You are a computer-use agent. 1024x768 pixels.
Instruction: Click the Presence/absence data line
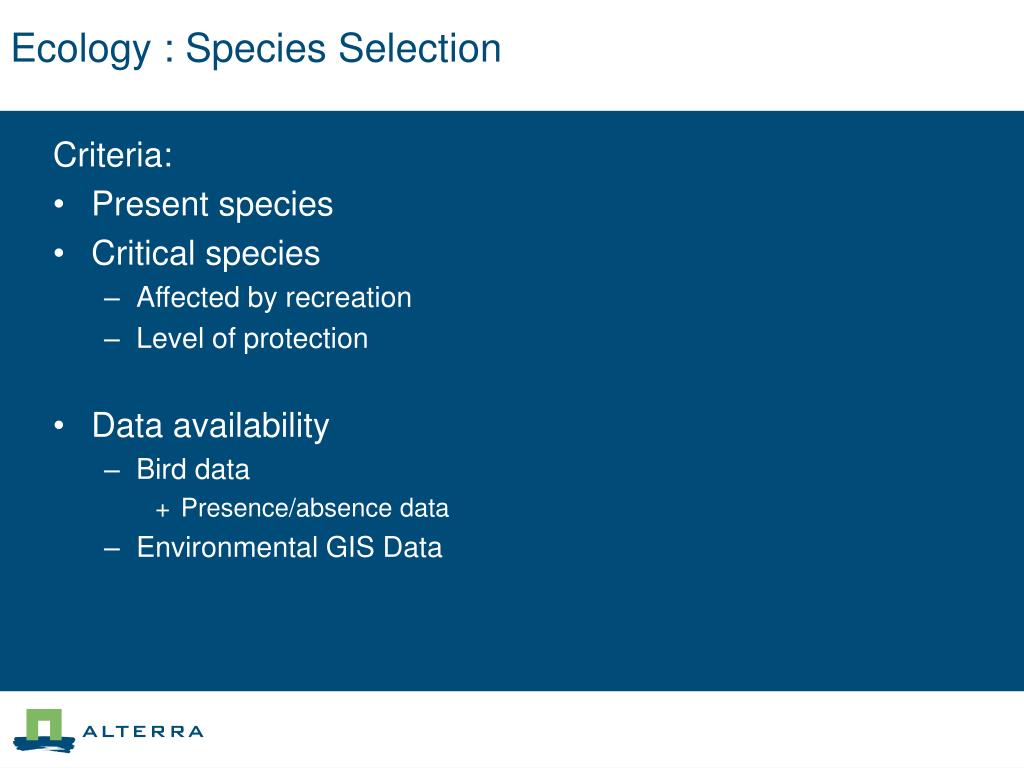pyautogui.click(x=315, y=508)
